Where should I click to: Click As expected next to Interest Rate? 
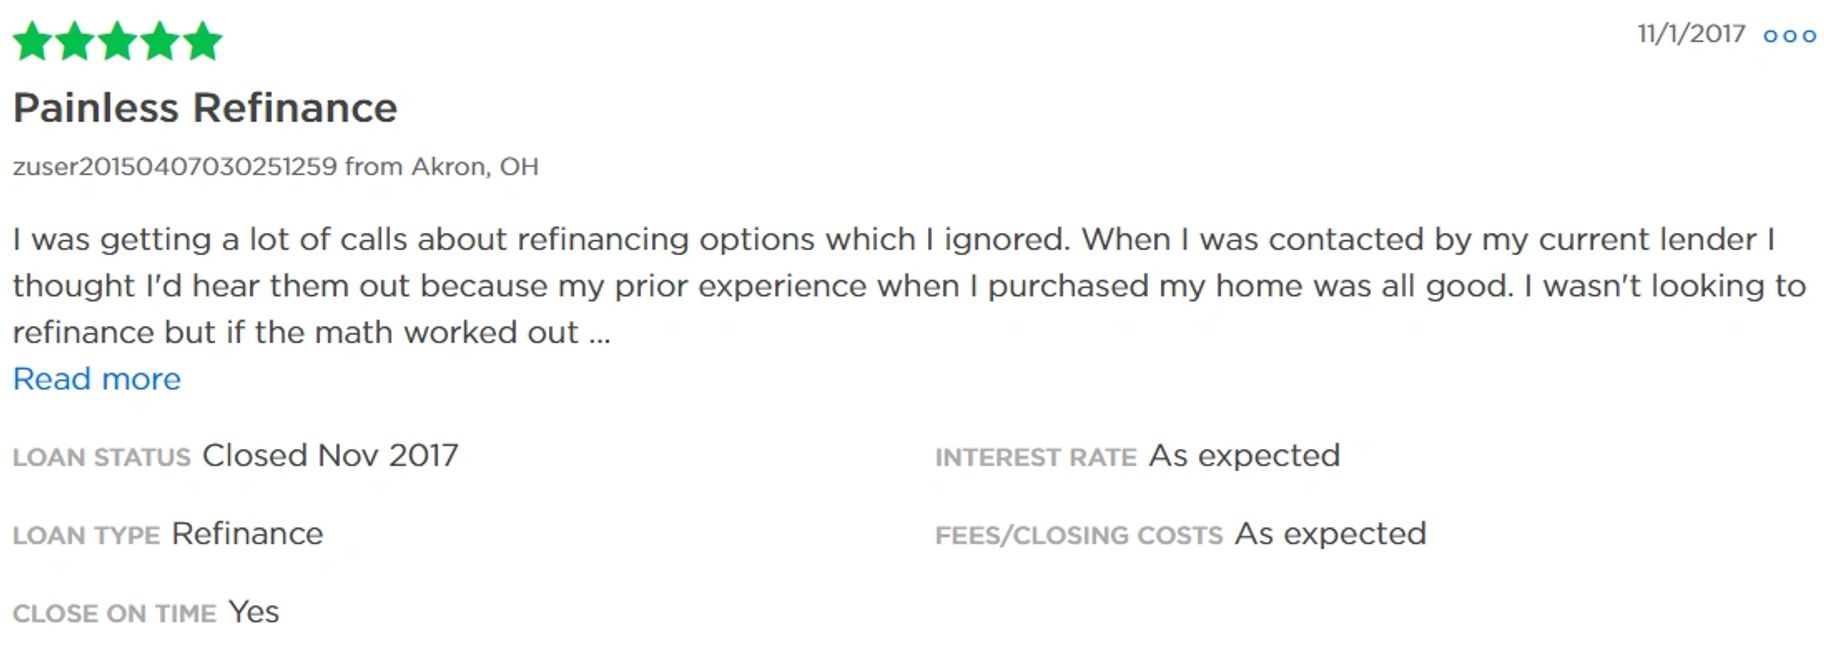1244,455
